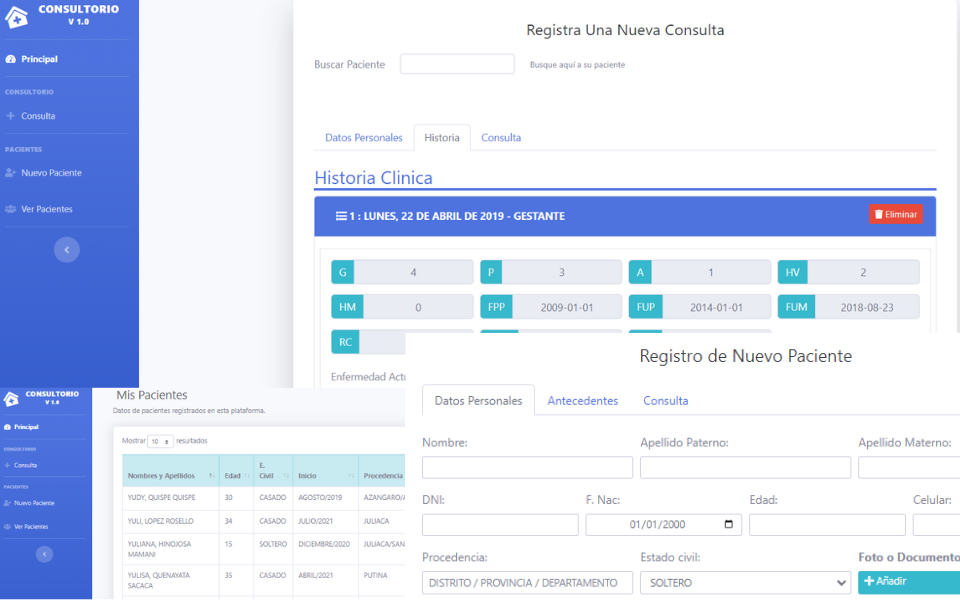Collapse the large sidebar with the chevron button

point(67,249)
